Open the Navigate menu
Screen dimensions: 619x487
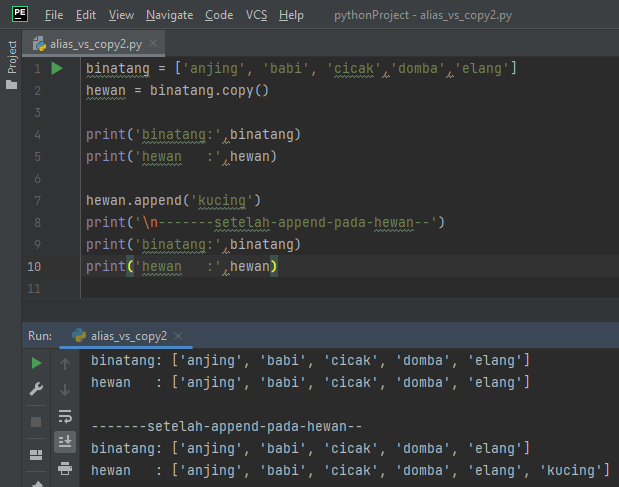pos(169,15)
